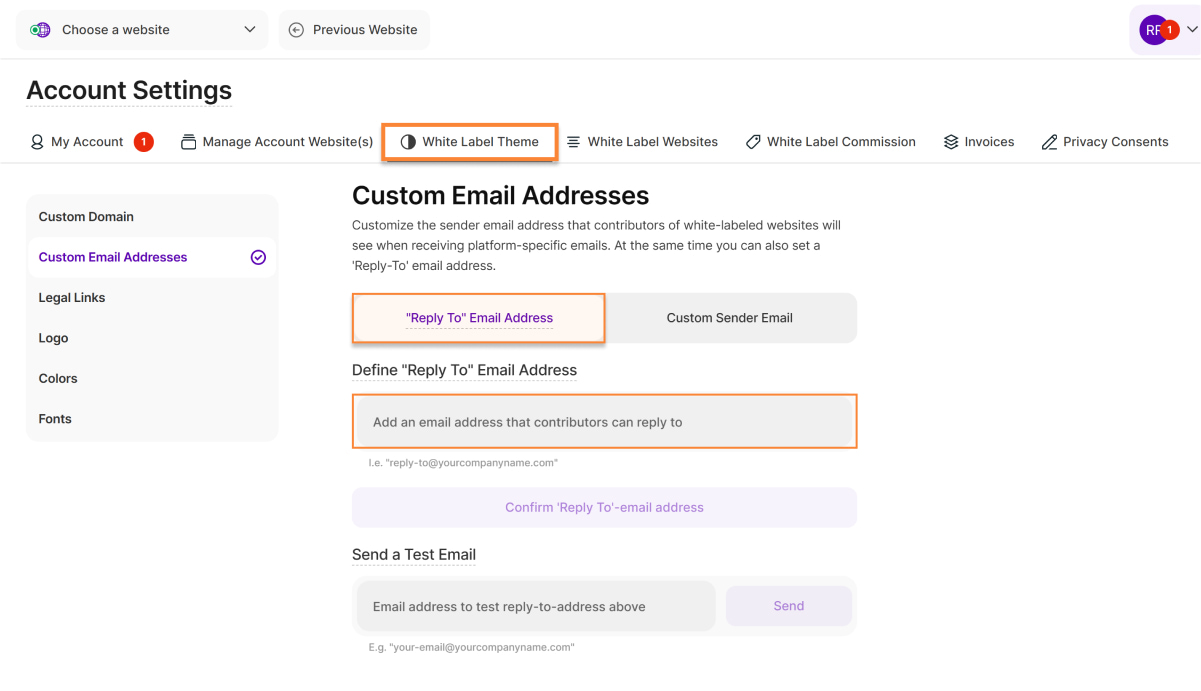Click the checkmark circle beside Custom Email Addresses
Screen dimensions: 1201x691
[258, 257]
